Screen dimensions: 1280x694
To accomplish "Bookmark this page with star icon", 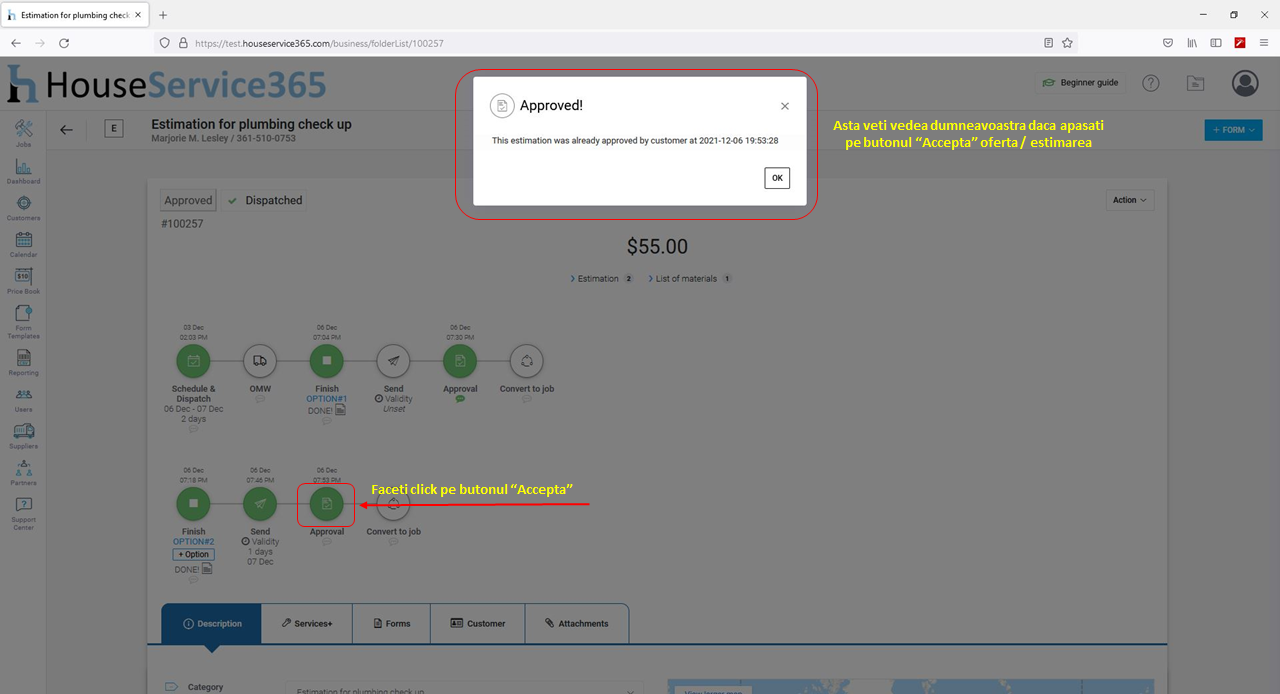I will click(1067, 43).
